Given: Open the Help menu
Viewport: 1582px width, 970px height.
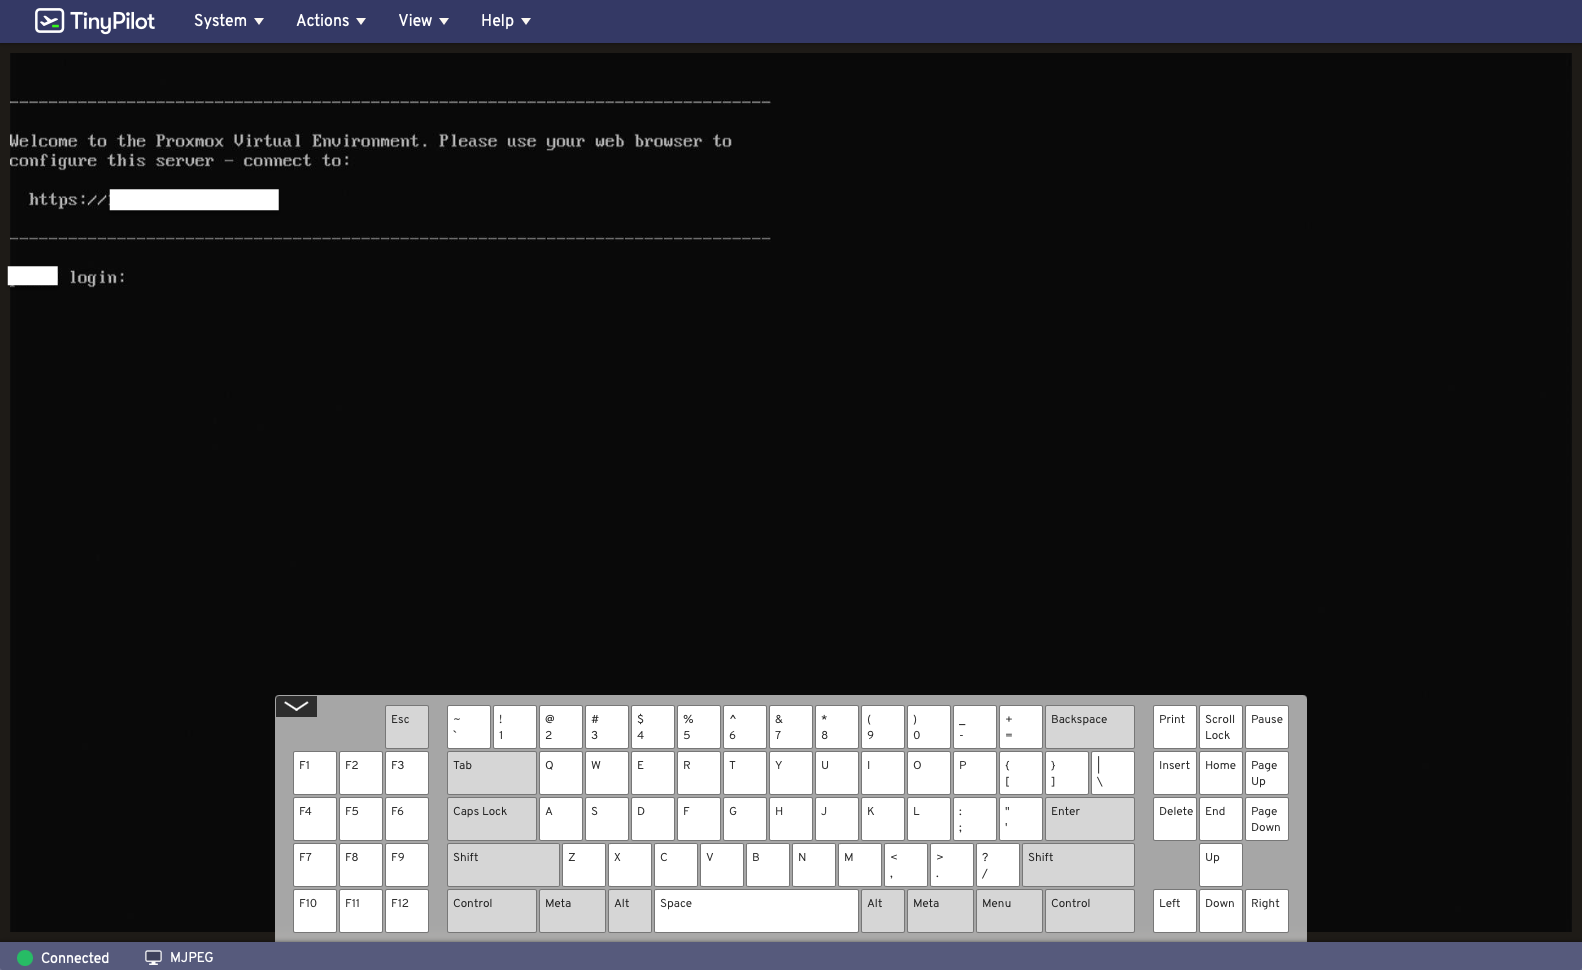Looking at the screenshot, I should coord(505,21).
